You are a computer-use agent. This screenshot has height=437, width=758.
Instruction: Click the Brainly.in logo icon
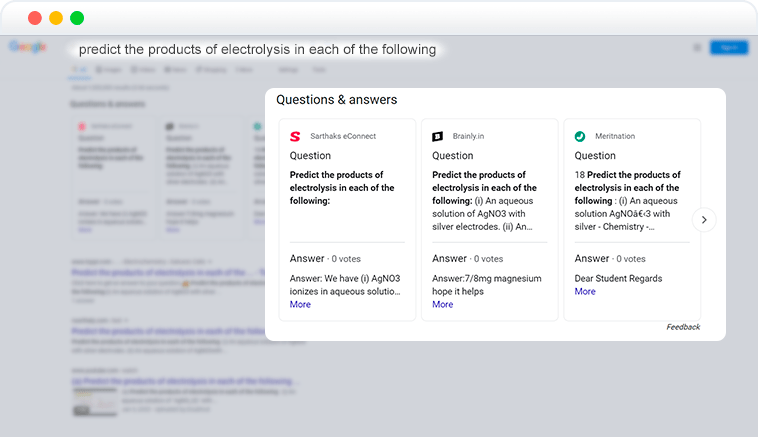437,136
